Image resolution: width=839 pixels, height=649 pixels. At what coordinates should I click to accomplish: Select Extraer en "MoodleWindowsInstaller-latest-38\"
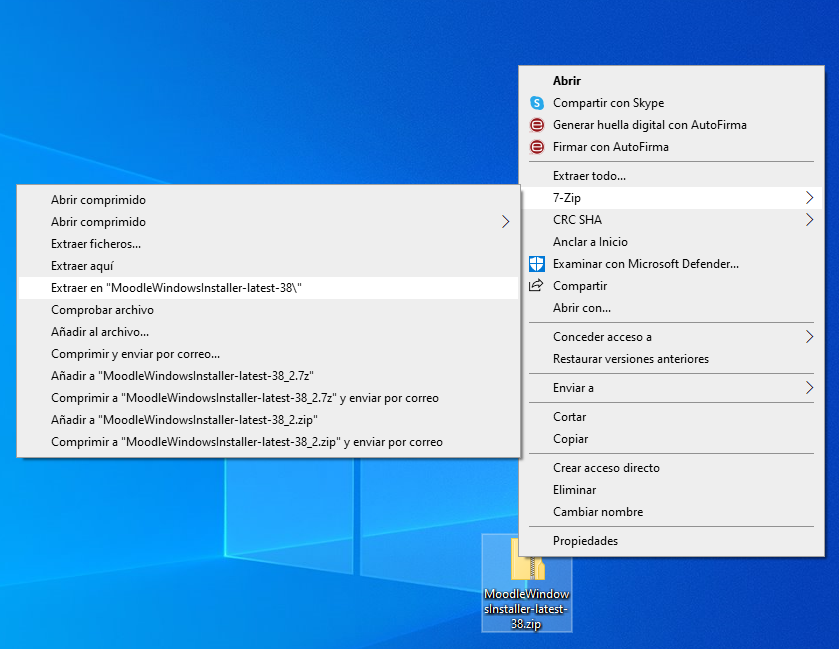(177, 288)
